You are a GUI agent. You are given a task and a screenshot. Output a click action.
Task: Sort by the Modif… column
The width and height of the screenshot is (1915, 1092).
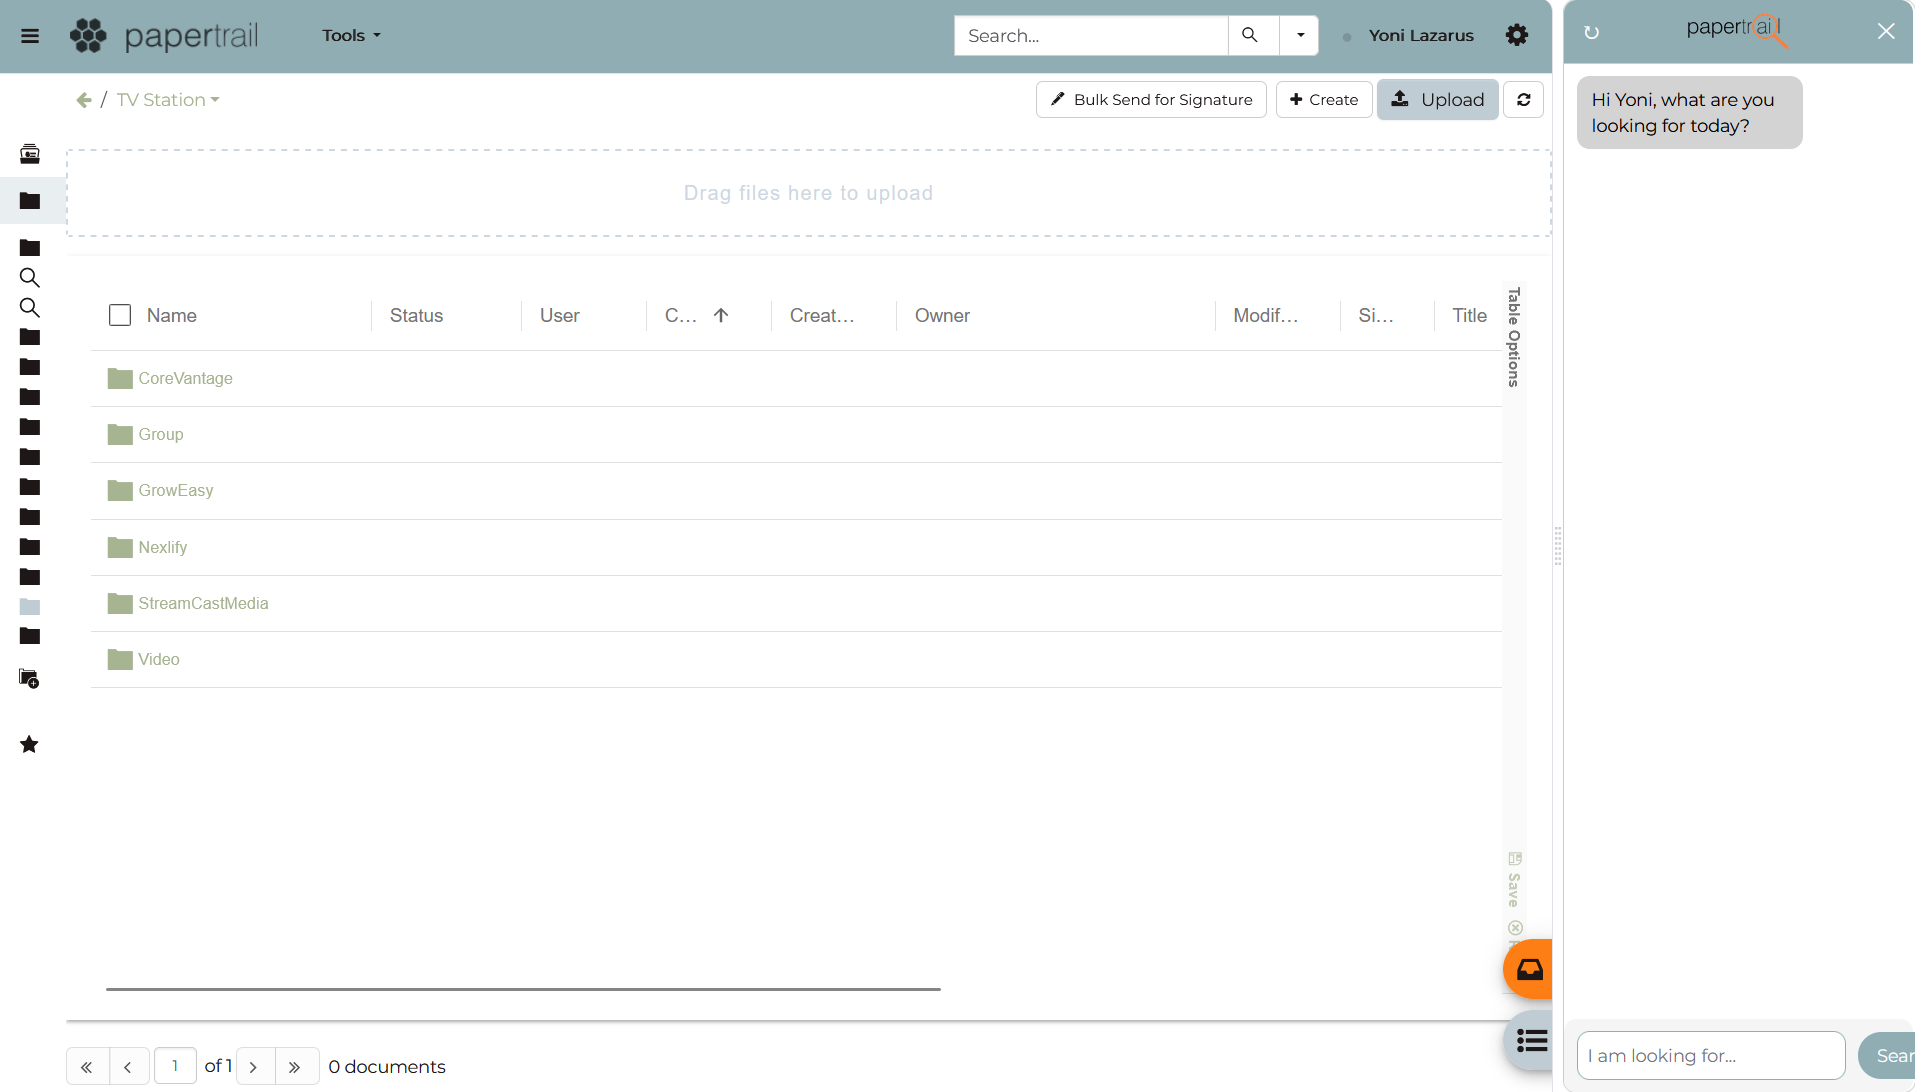coord(1265,316)
